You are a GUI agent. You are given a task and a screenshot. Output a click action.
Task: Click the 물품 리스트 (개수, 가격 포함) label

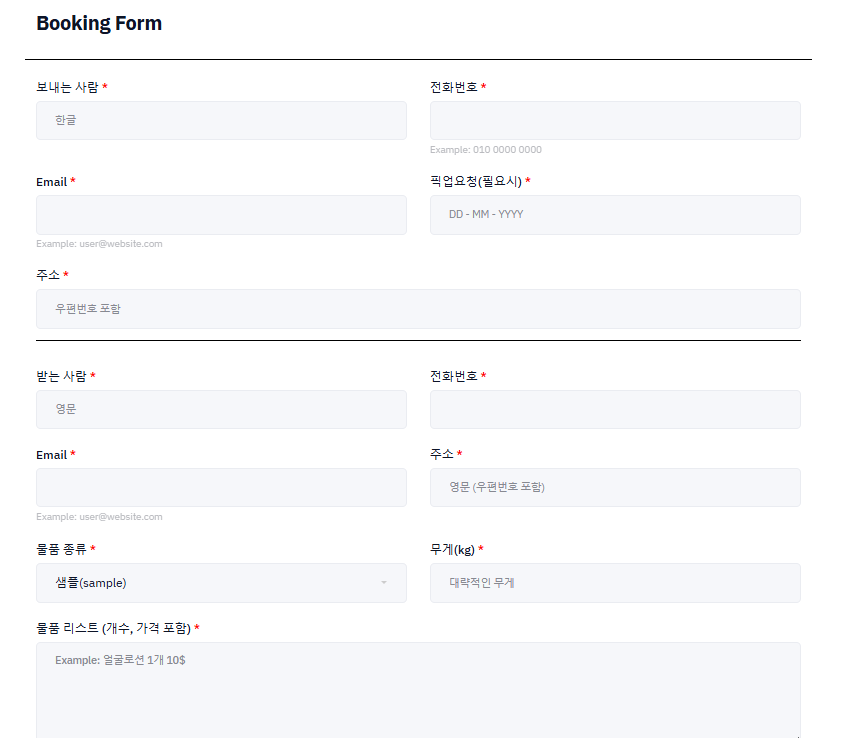[113, 628]
